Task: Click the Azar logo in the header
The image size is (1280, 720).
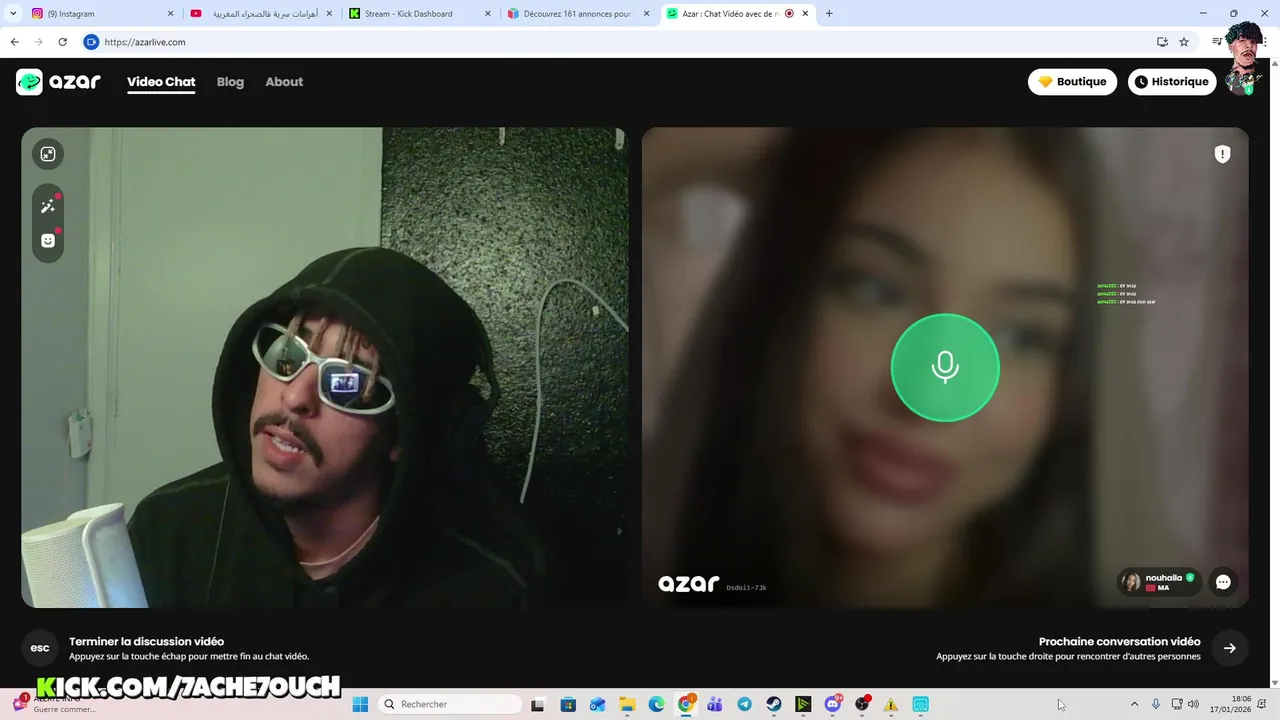Action: click(x=58, y=82)
